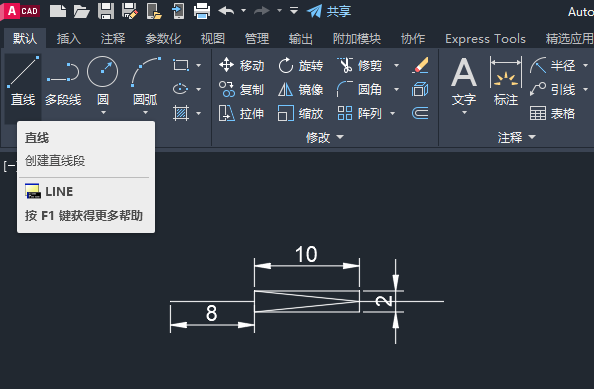Switch to the Parametric (参数化) tab

click(x=163, y=39)
